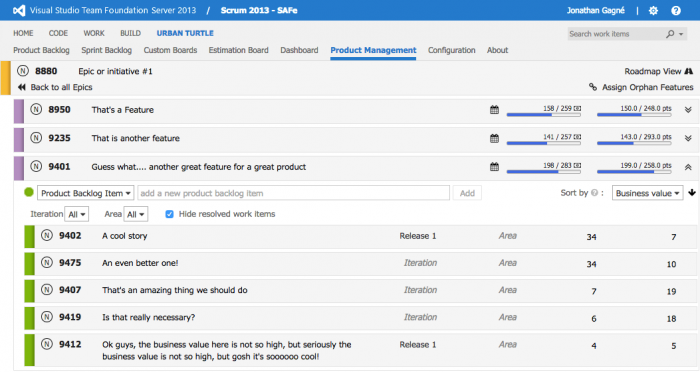700x372 pixels.
Task: Switch to Custom Boards tab
Action: (x=170, y=50)
